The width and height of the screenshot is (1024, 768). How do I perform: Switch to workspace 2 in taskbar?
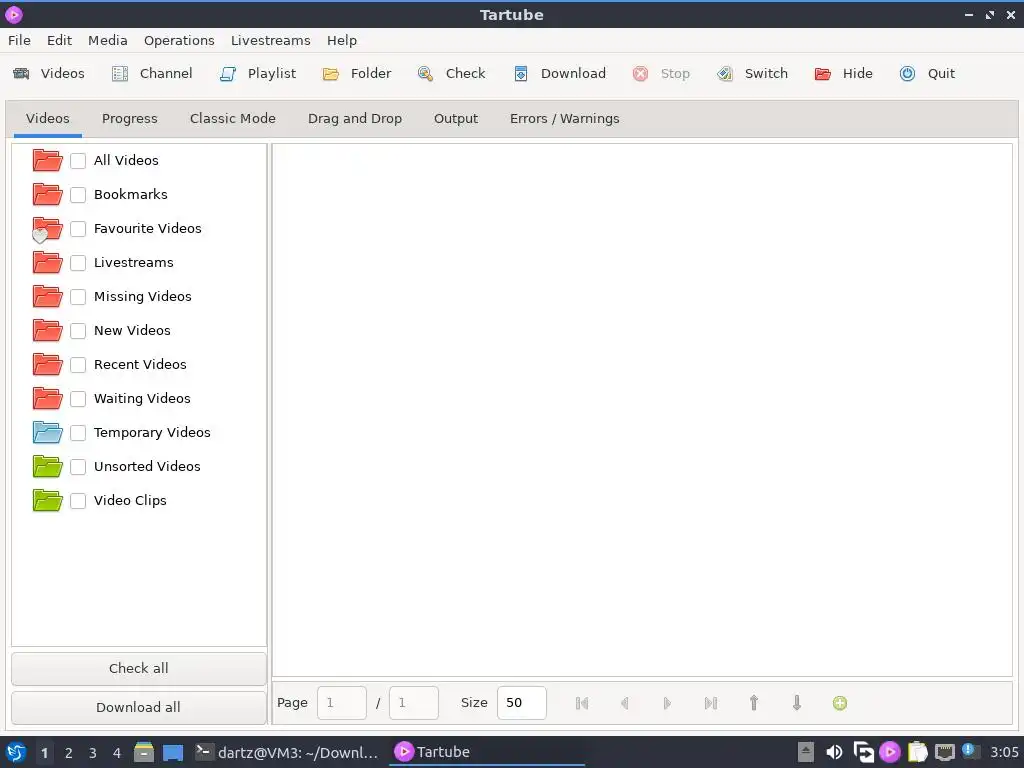pyautogui.click(x=69, y=752)
